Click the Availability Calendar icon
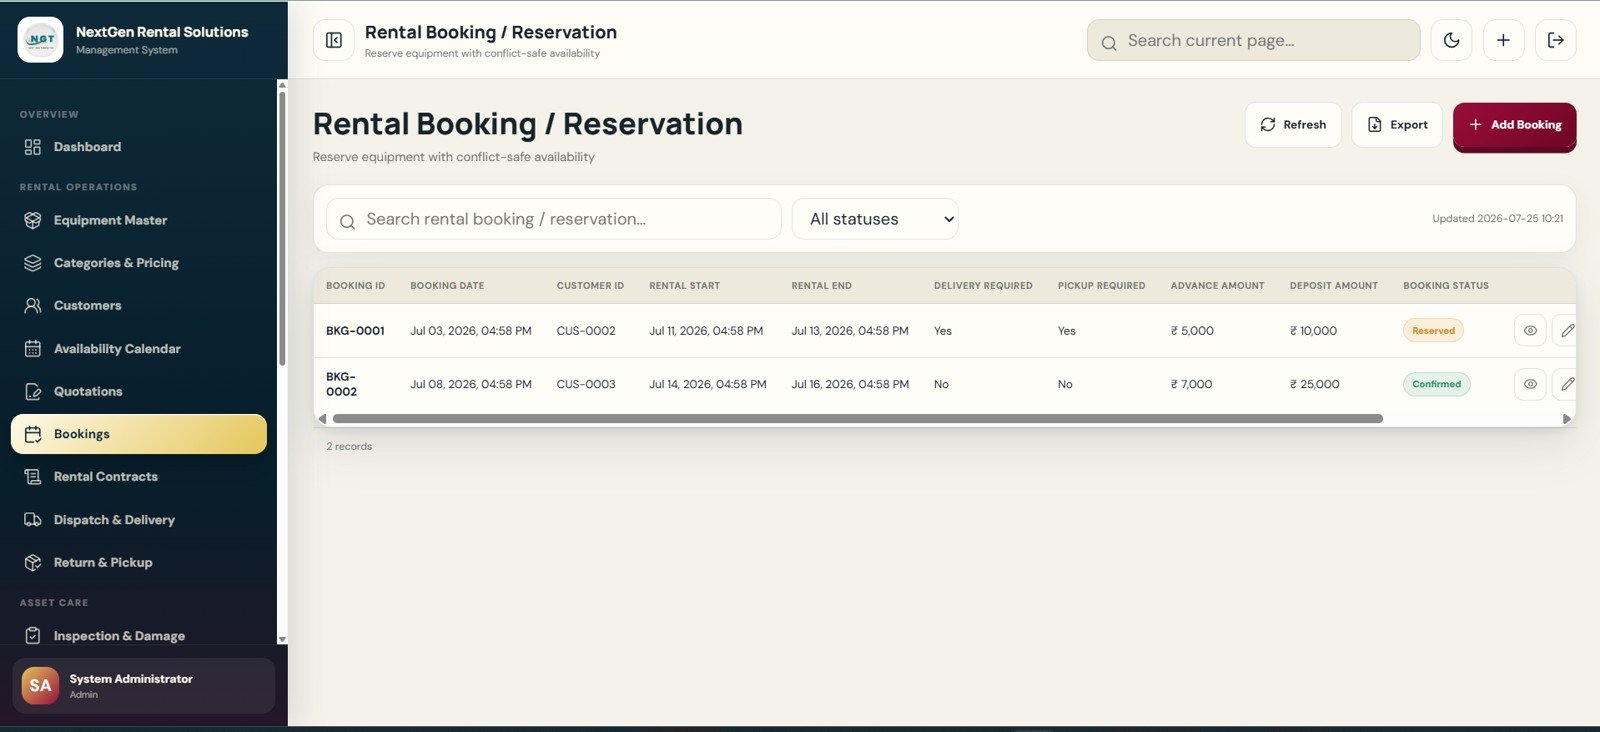 click(x=33, y=349)
